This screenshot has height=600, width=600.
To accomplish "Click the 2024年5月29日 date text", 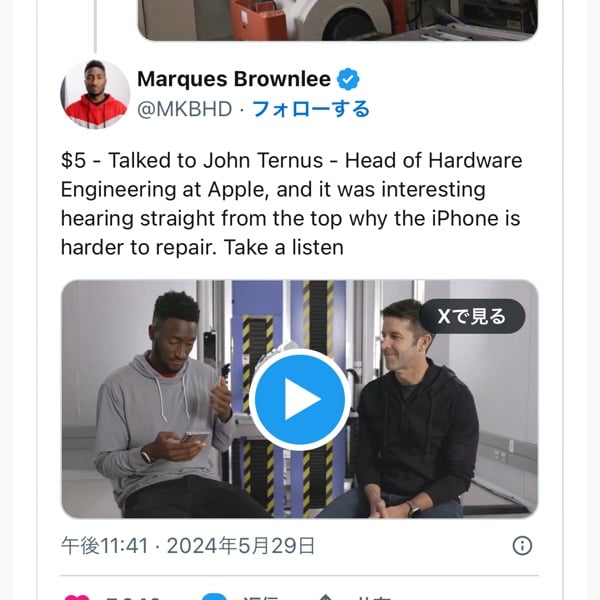I will [241, 546].
